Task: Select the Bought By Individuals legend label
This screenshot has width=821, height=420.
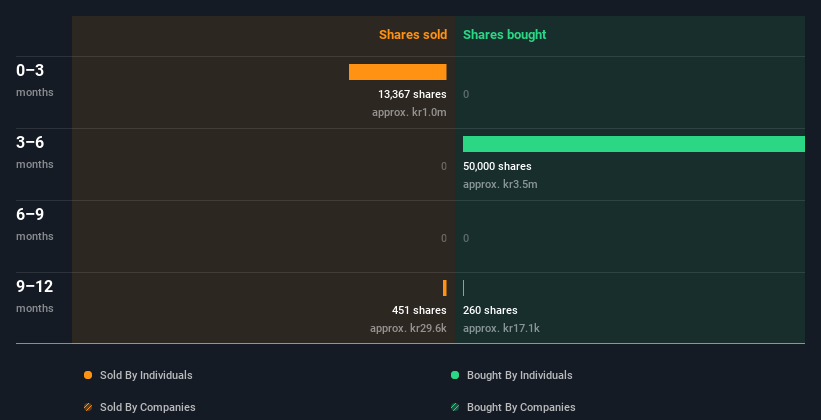Action: [519, 375]
